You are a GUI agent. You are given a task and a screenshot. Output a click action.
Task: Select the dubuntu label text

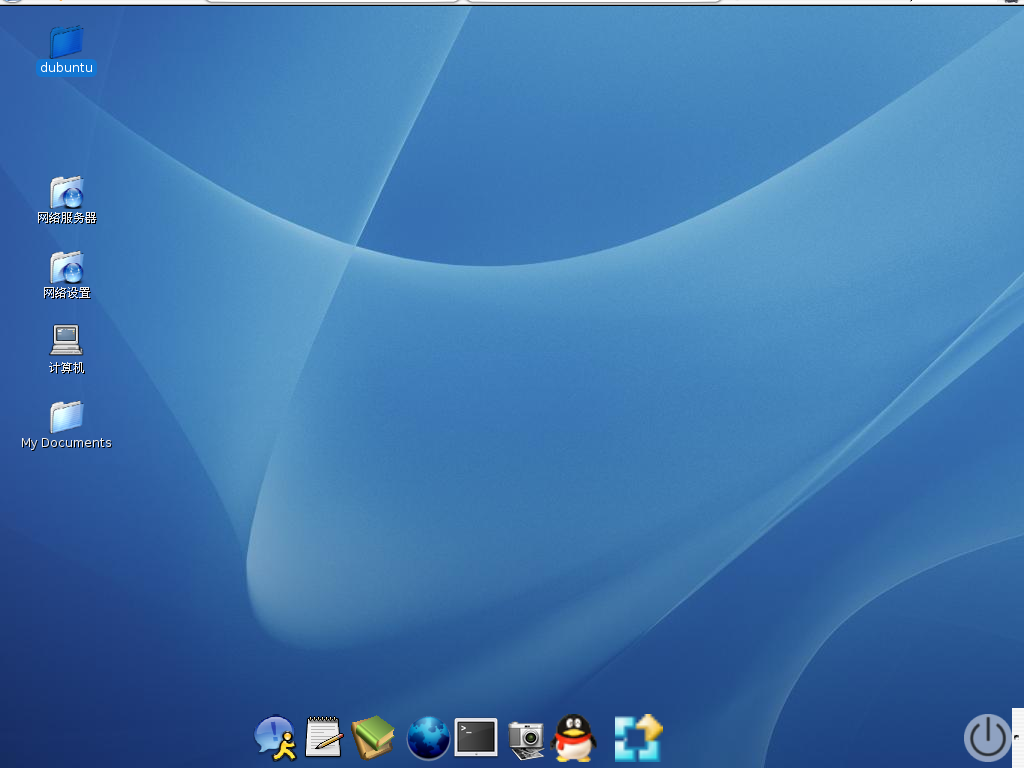point(66,67)
